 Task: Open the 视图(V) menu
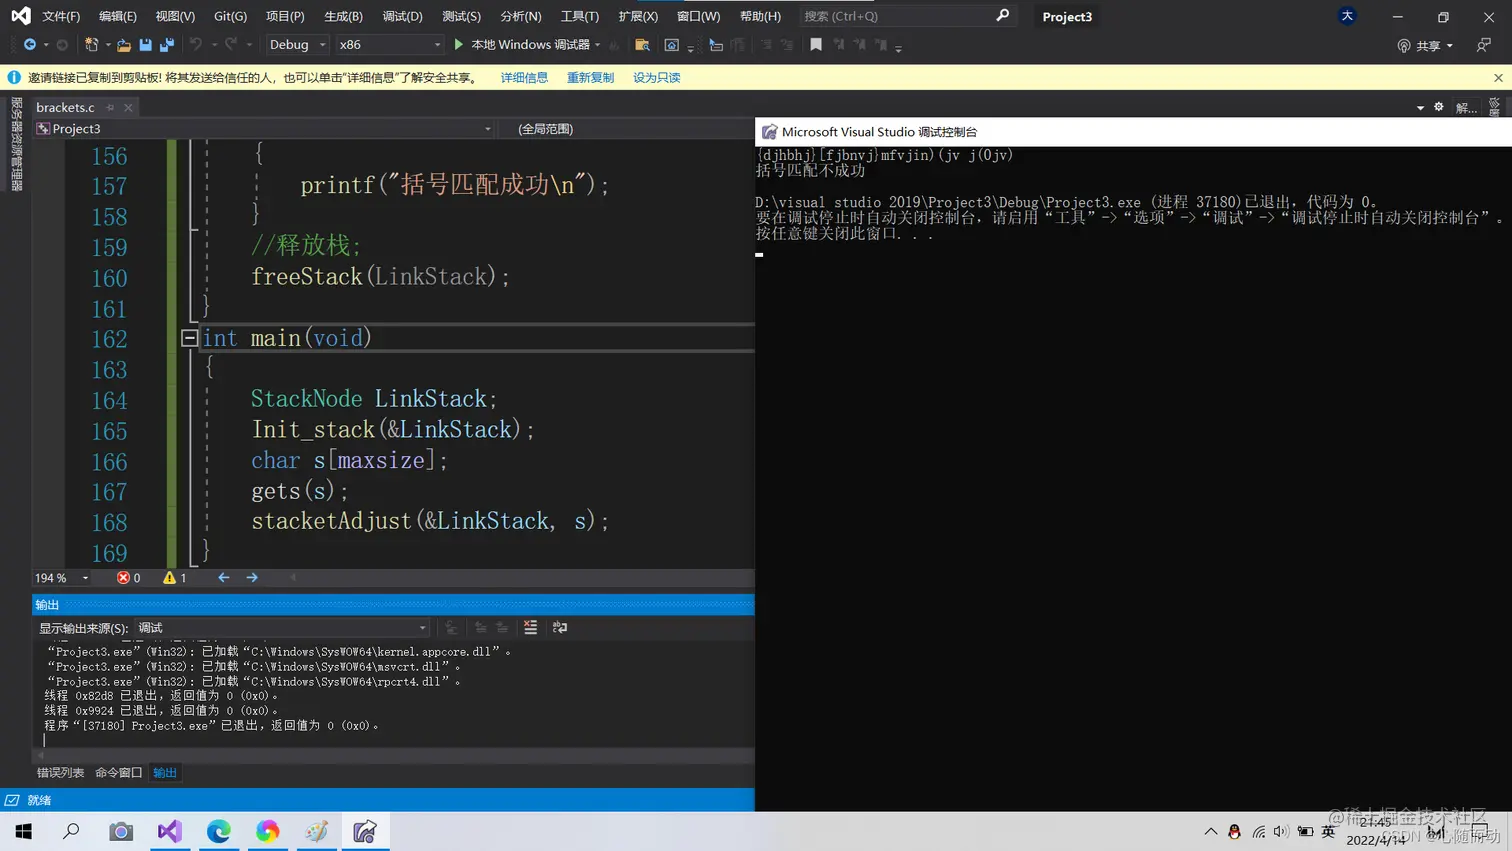click(175, 16)
